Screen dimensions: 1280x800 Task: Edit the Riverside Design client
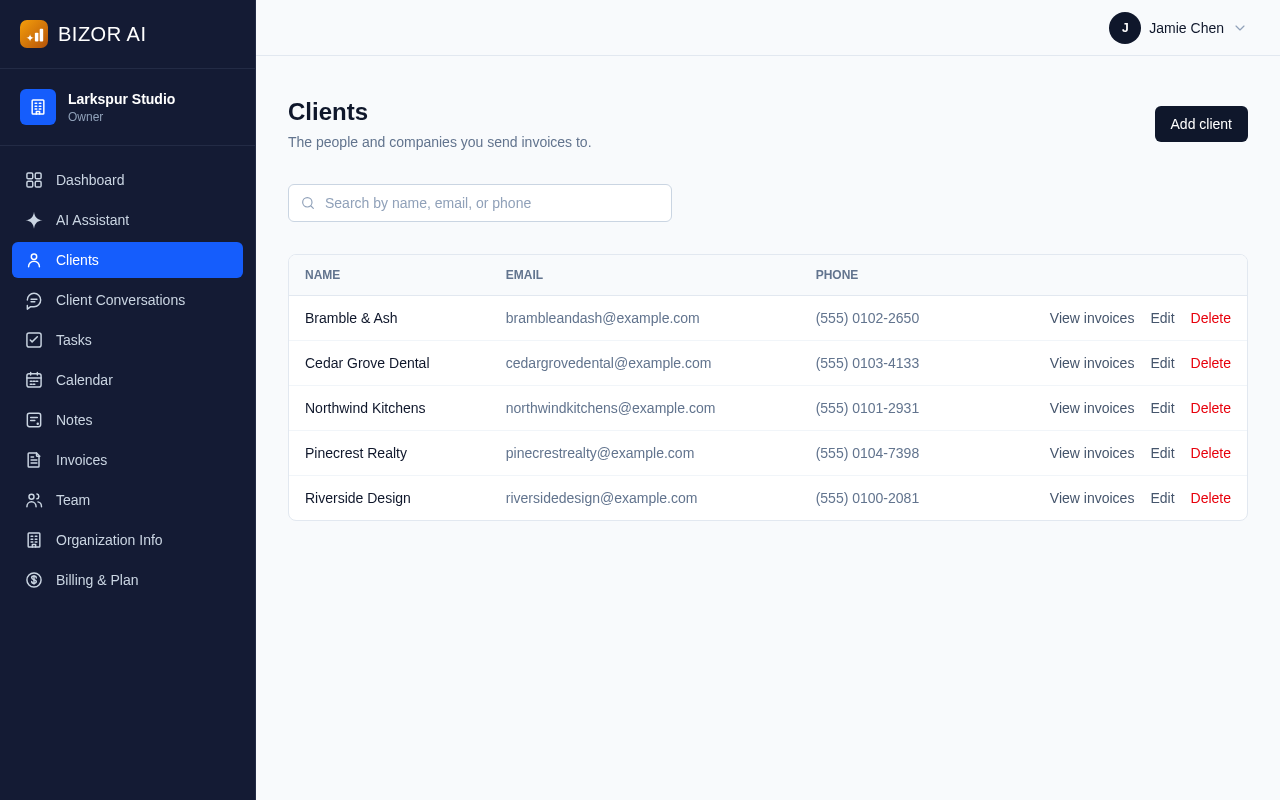coord(1162,498)
